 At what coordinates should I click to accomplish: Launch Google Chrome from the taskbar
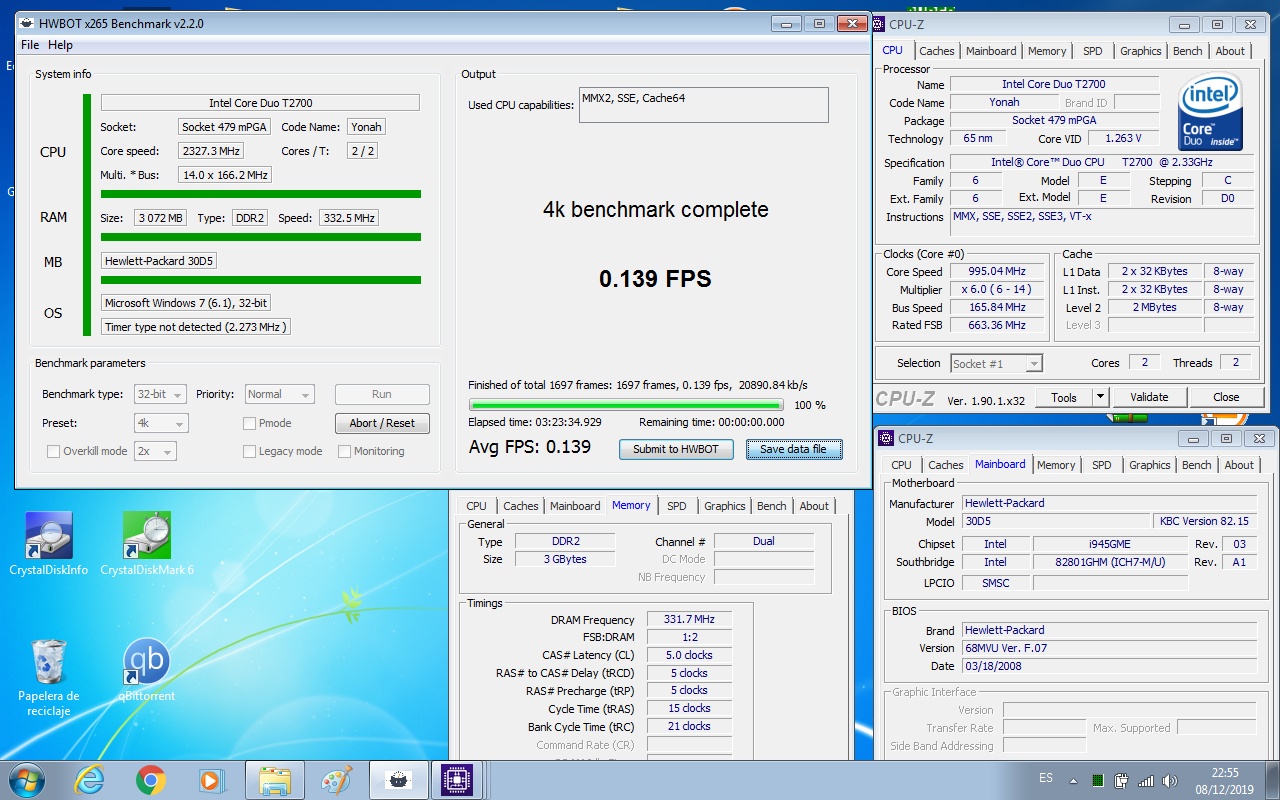[151, 780]
